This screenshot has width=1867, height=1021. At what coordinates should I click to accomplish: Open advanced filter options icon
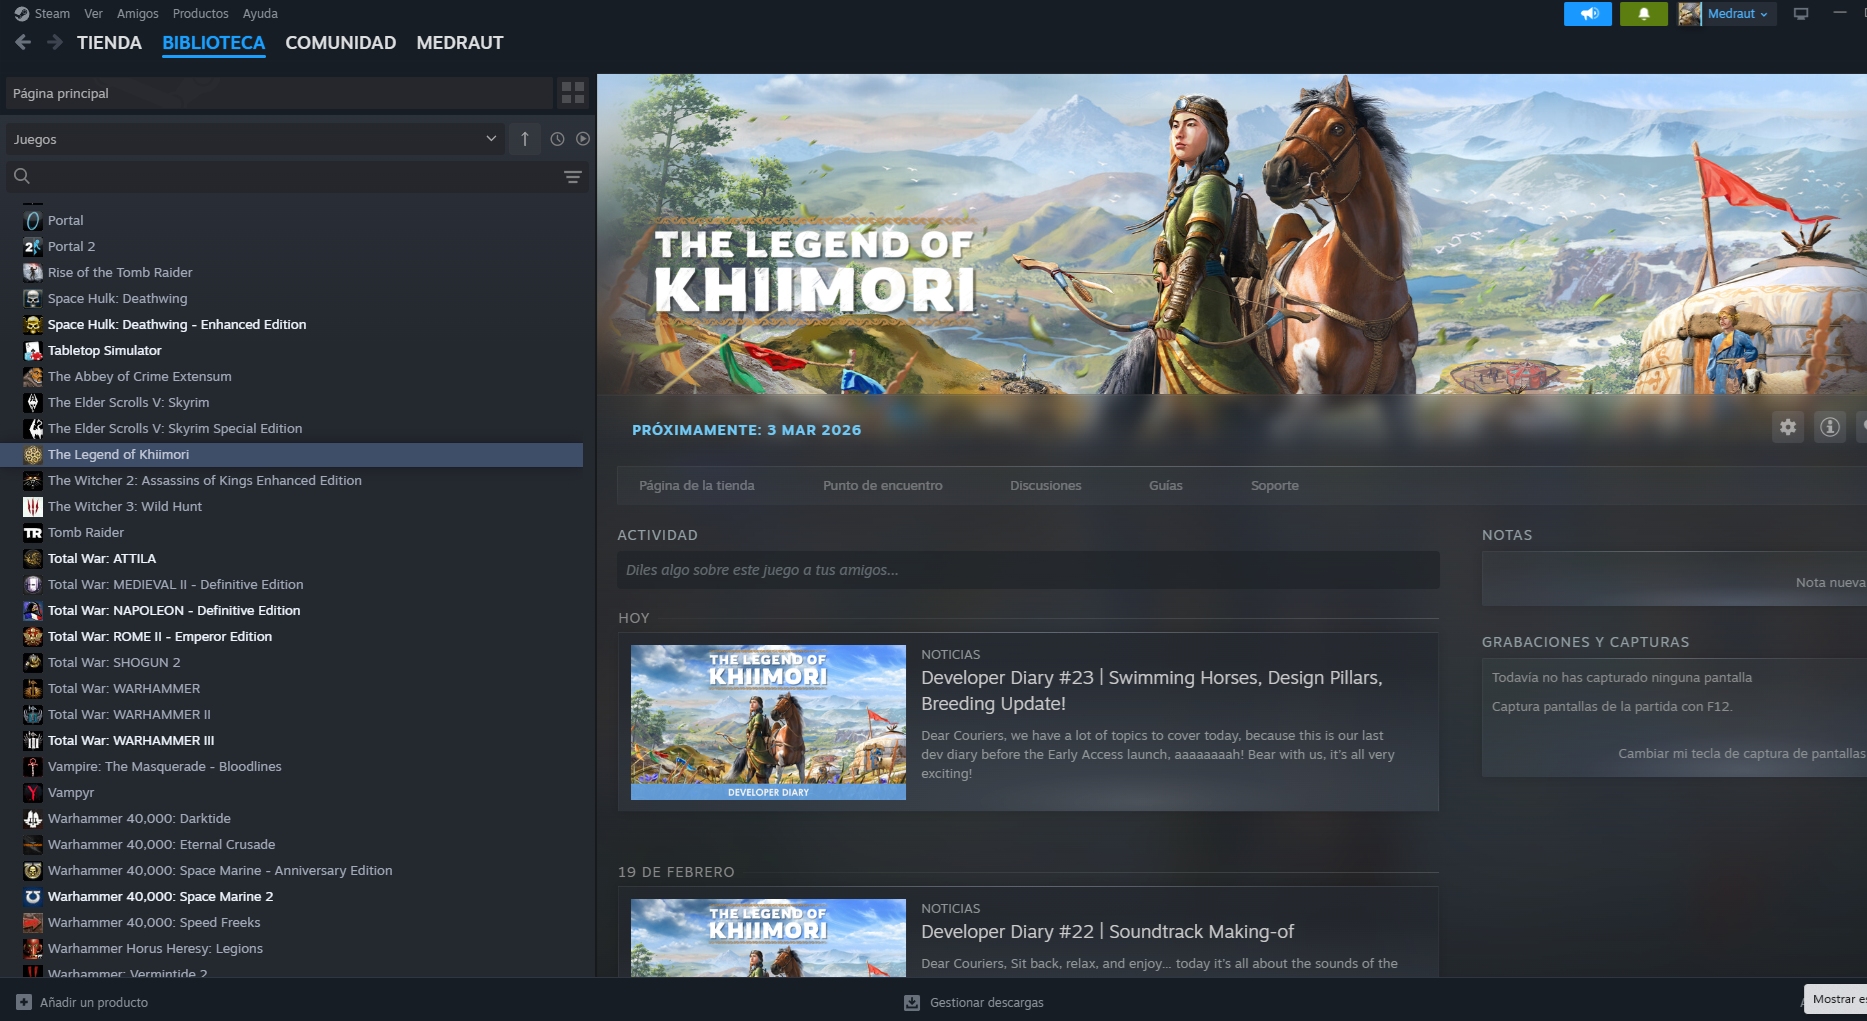pyautogui.click(x=573, y=177)
